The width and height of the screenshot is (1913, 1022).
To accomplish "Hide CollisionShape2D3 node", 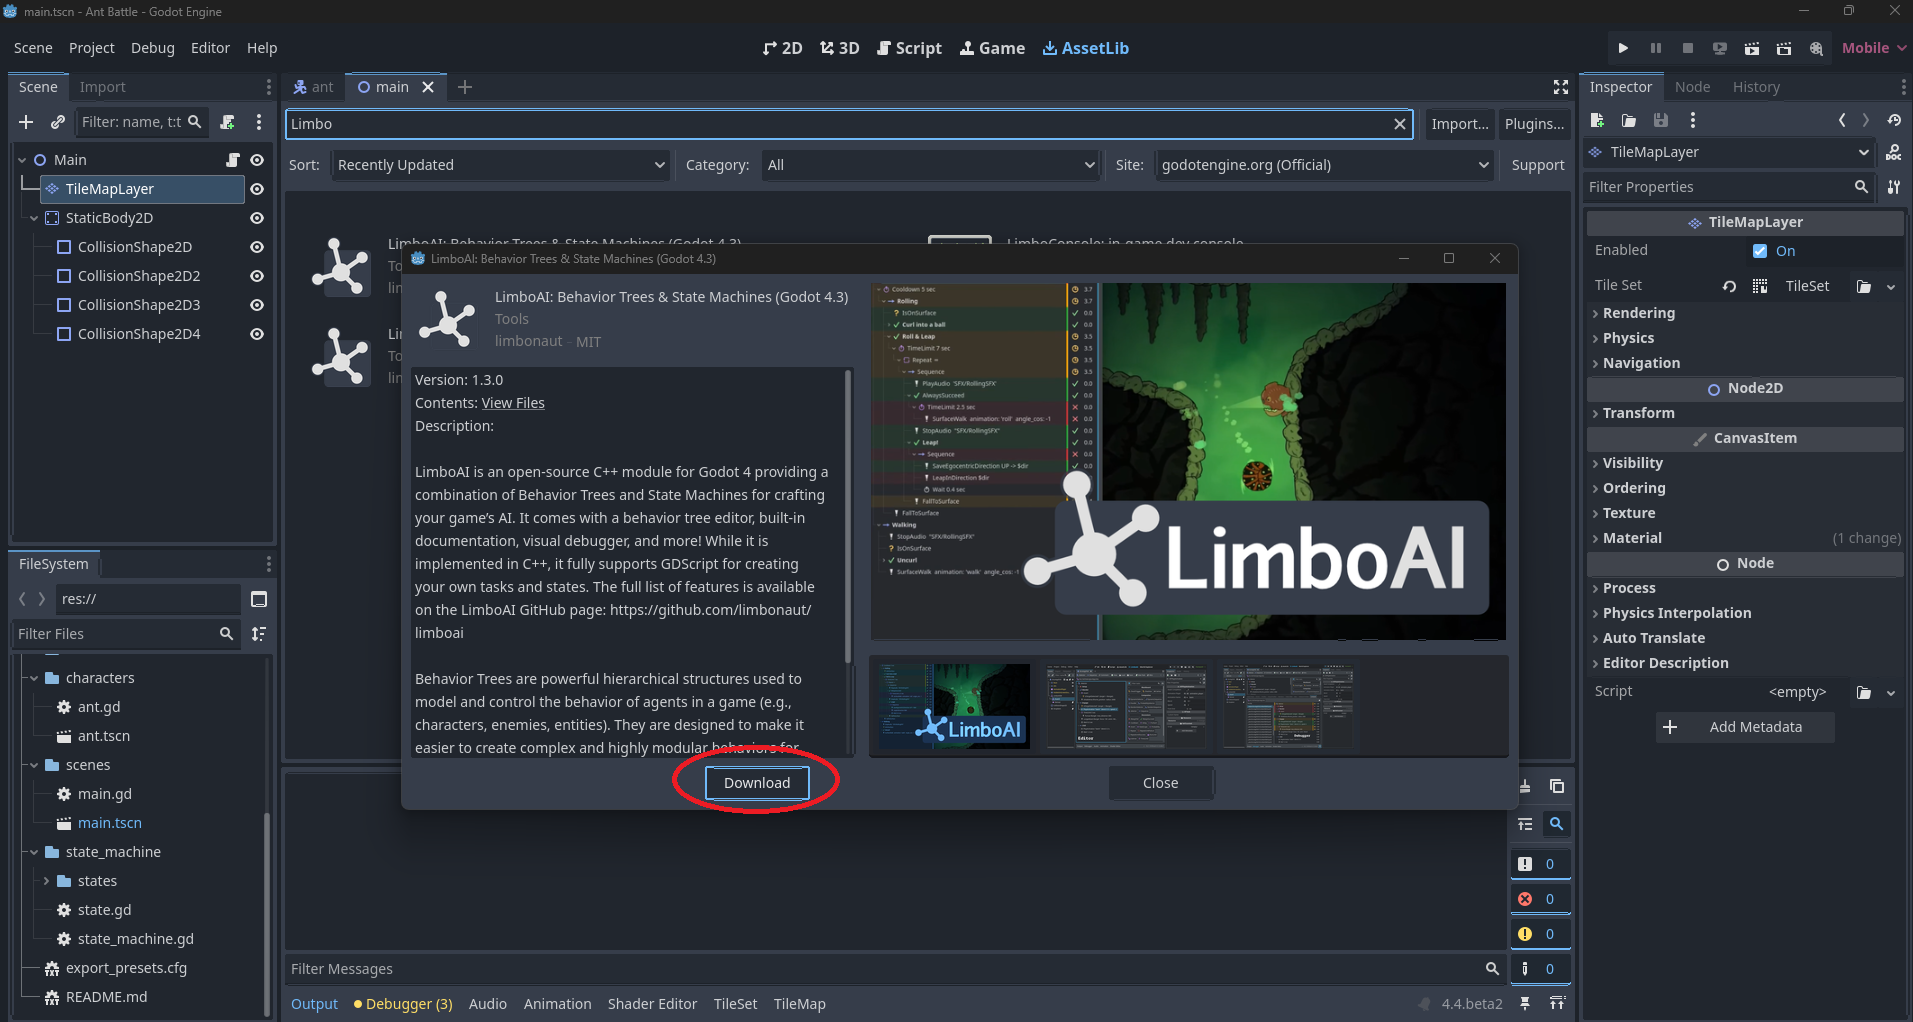I will tap(257, 305).
